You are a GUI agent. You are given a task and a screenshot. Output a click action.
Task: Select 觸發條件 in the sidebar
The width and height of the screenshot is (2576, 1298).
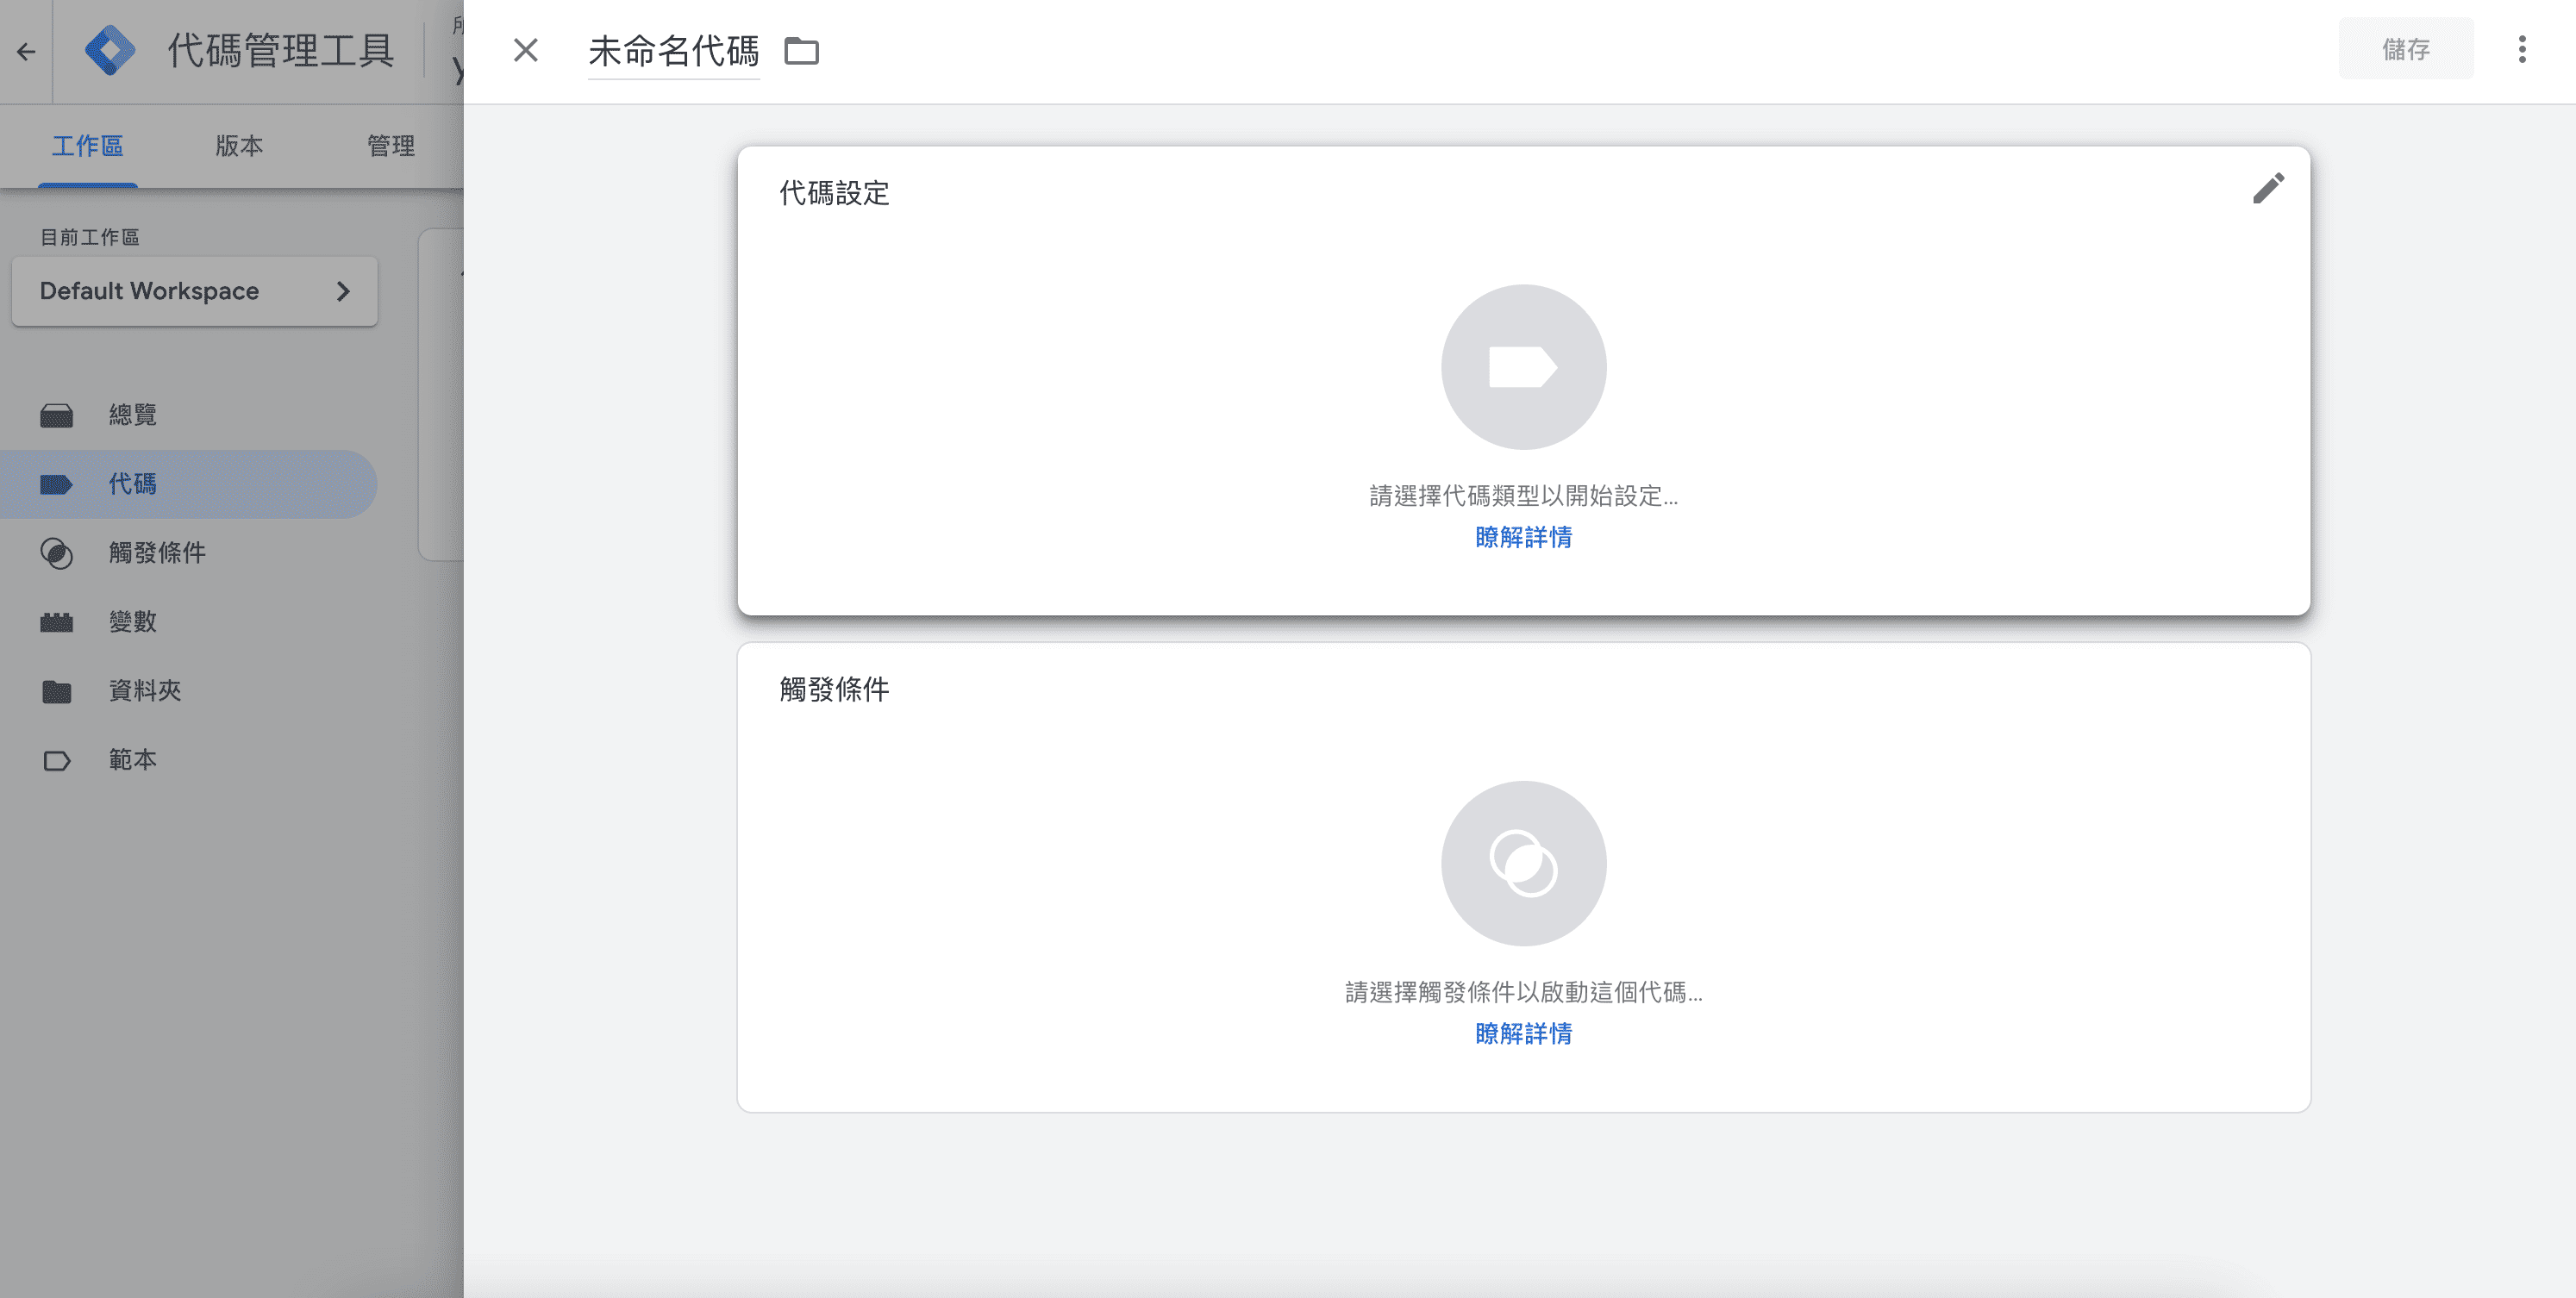[x=157, y=552]
